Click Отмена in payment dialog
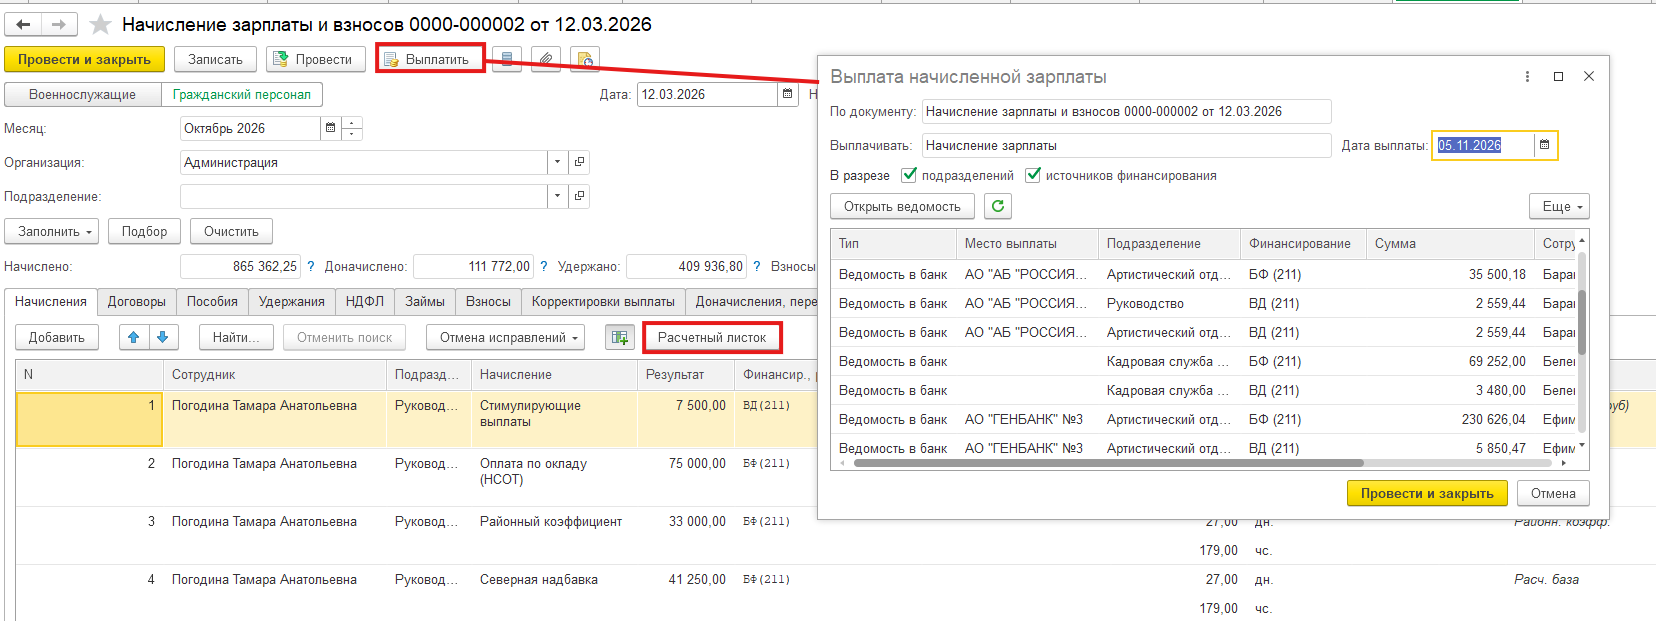Image resolution: width=1656 pixels, height=621 pixels. [x=1553, y=493]
